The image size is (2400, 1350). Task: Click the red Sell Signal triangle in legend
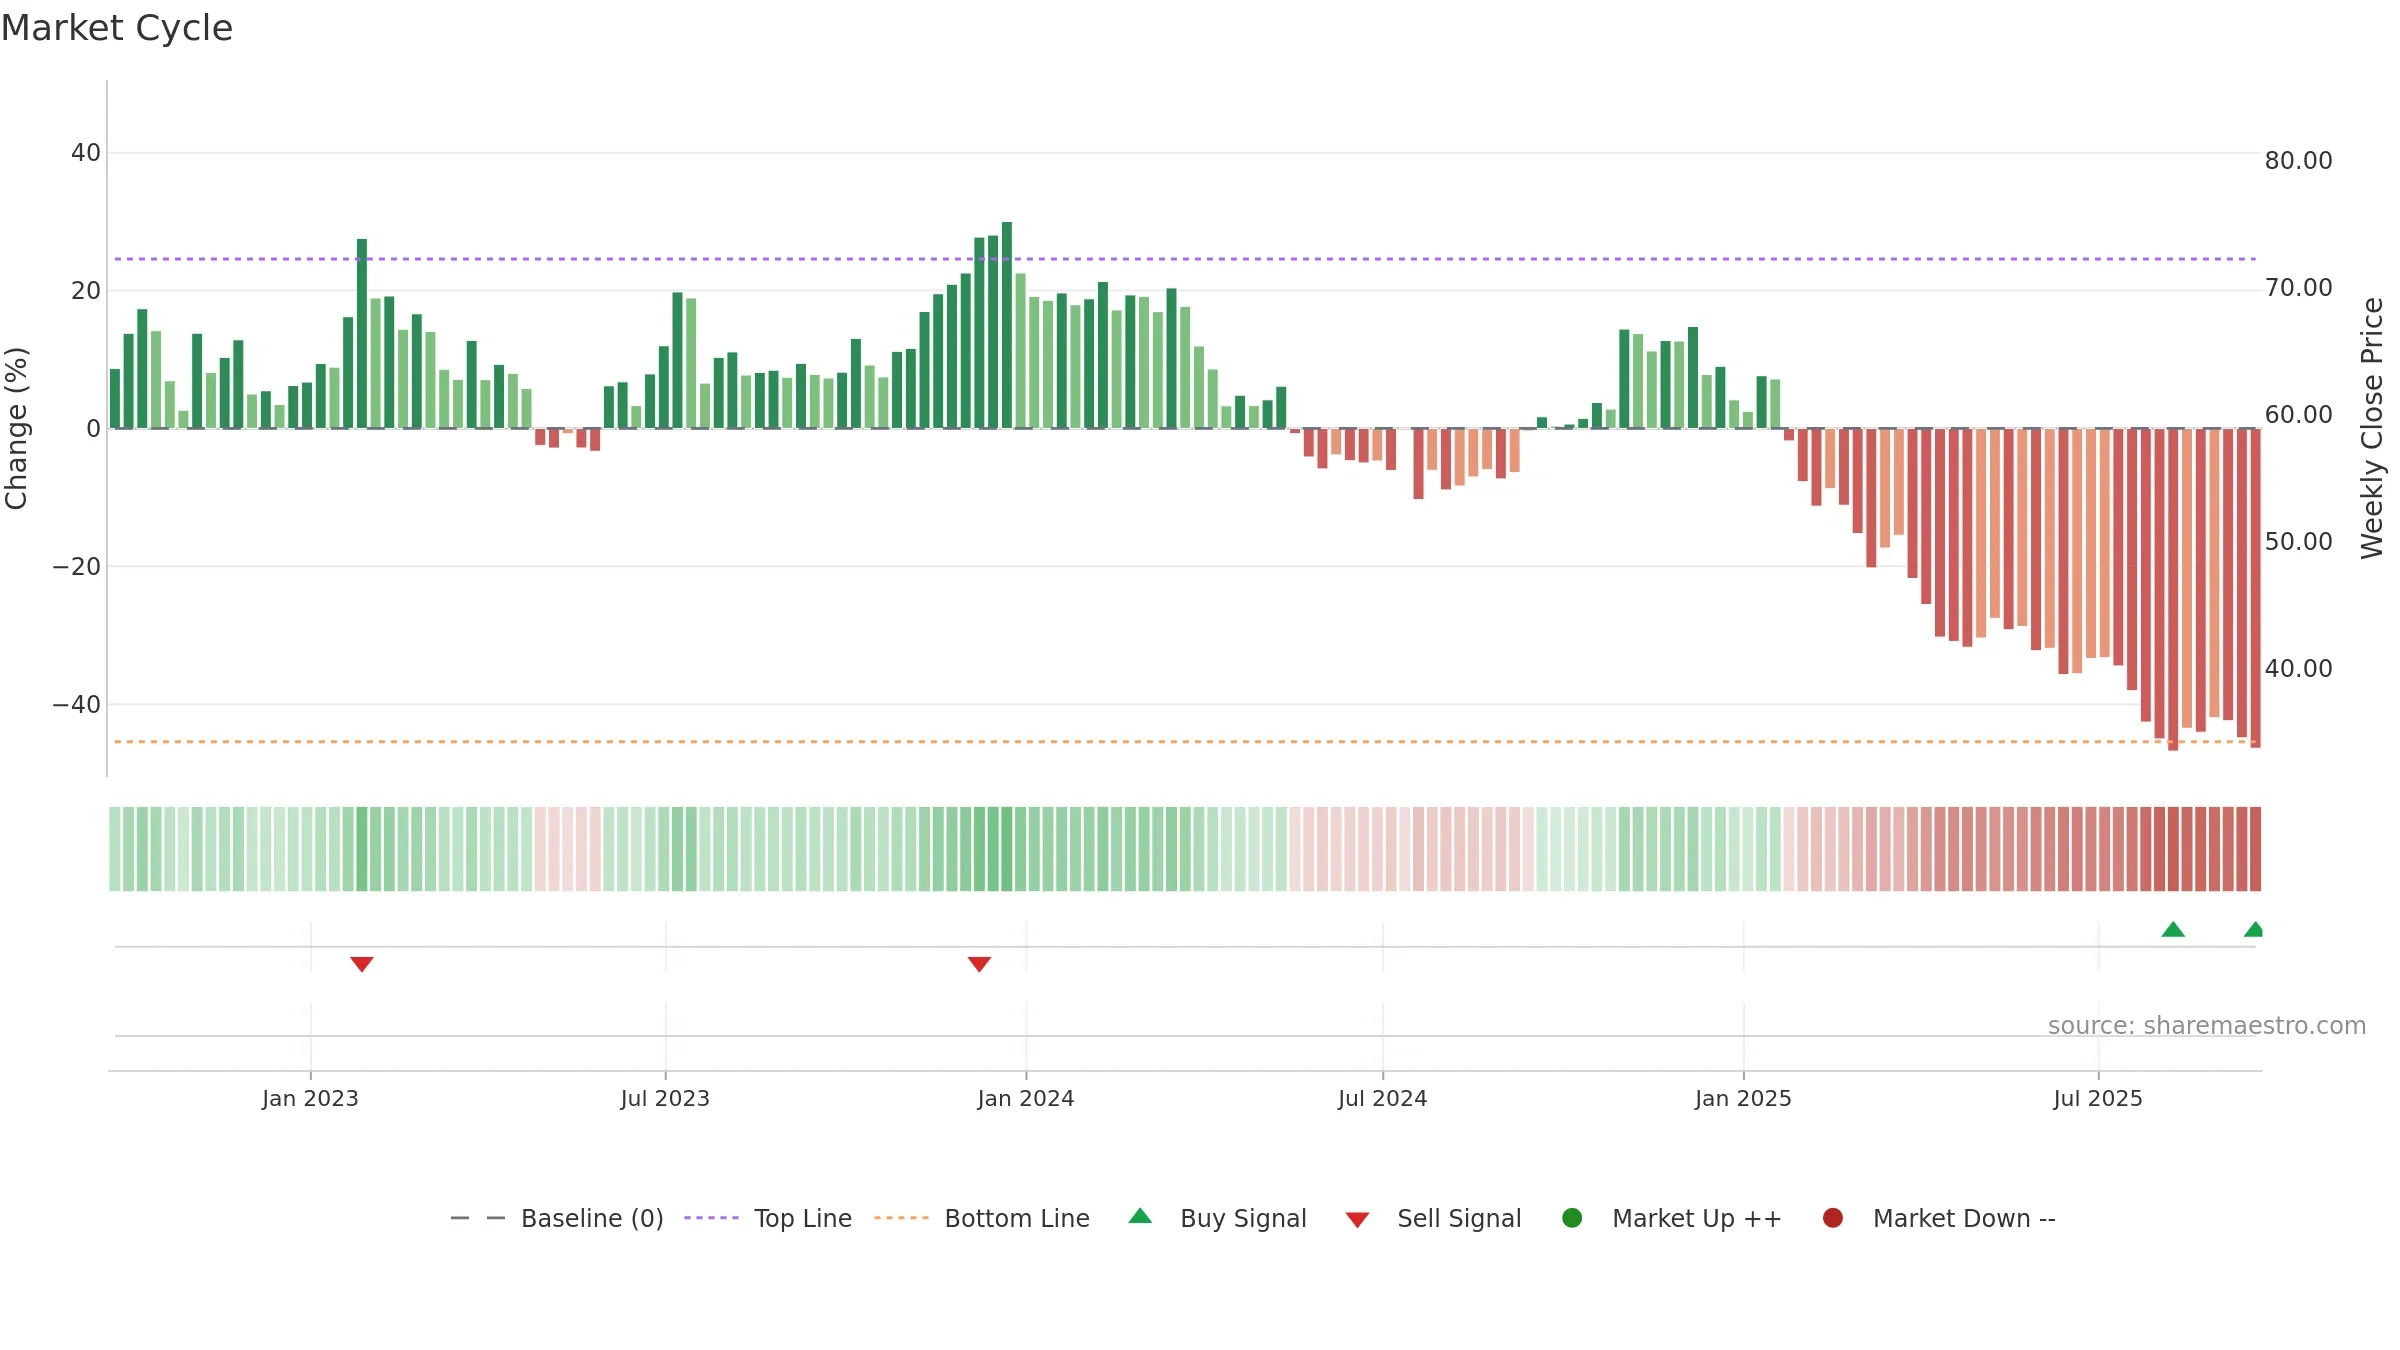[x=1357, y=1220]
